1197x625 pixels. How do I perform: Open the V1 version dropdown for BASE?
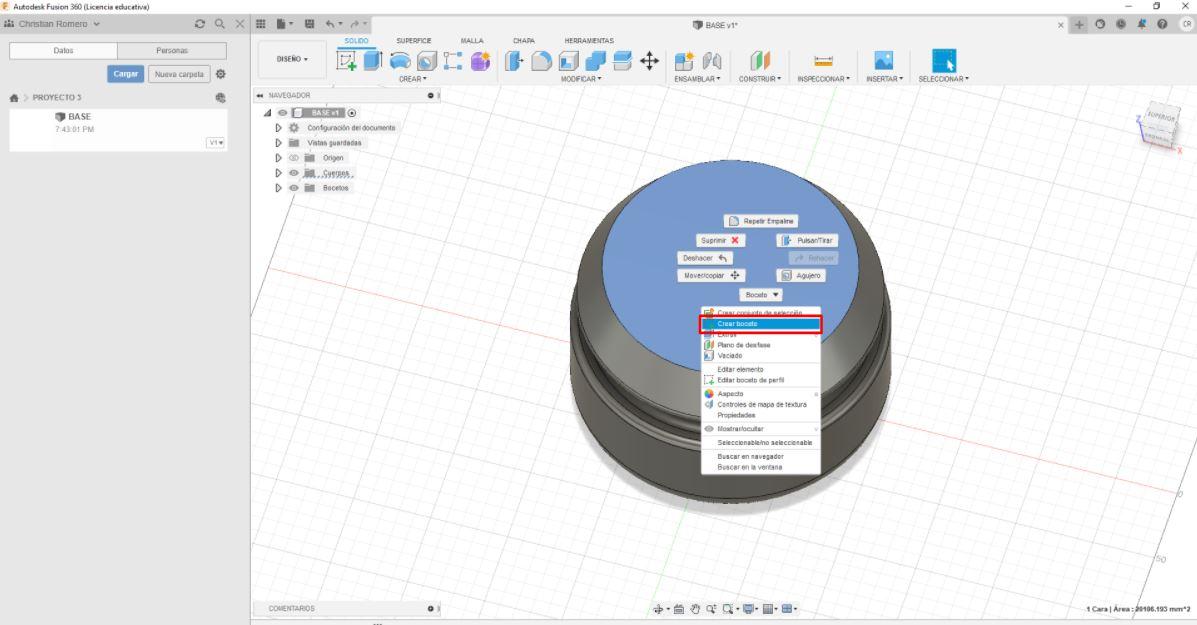[x=216, y=143]
